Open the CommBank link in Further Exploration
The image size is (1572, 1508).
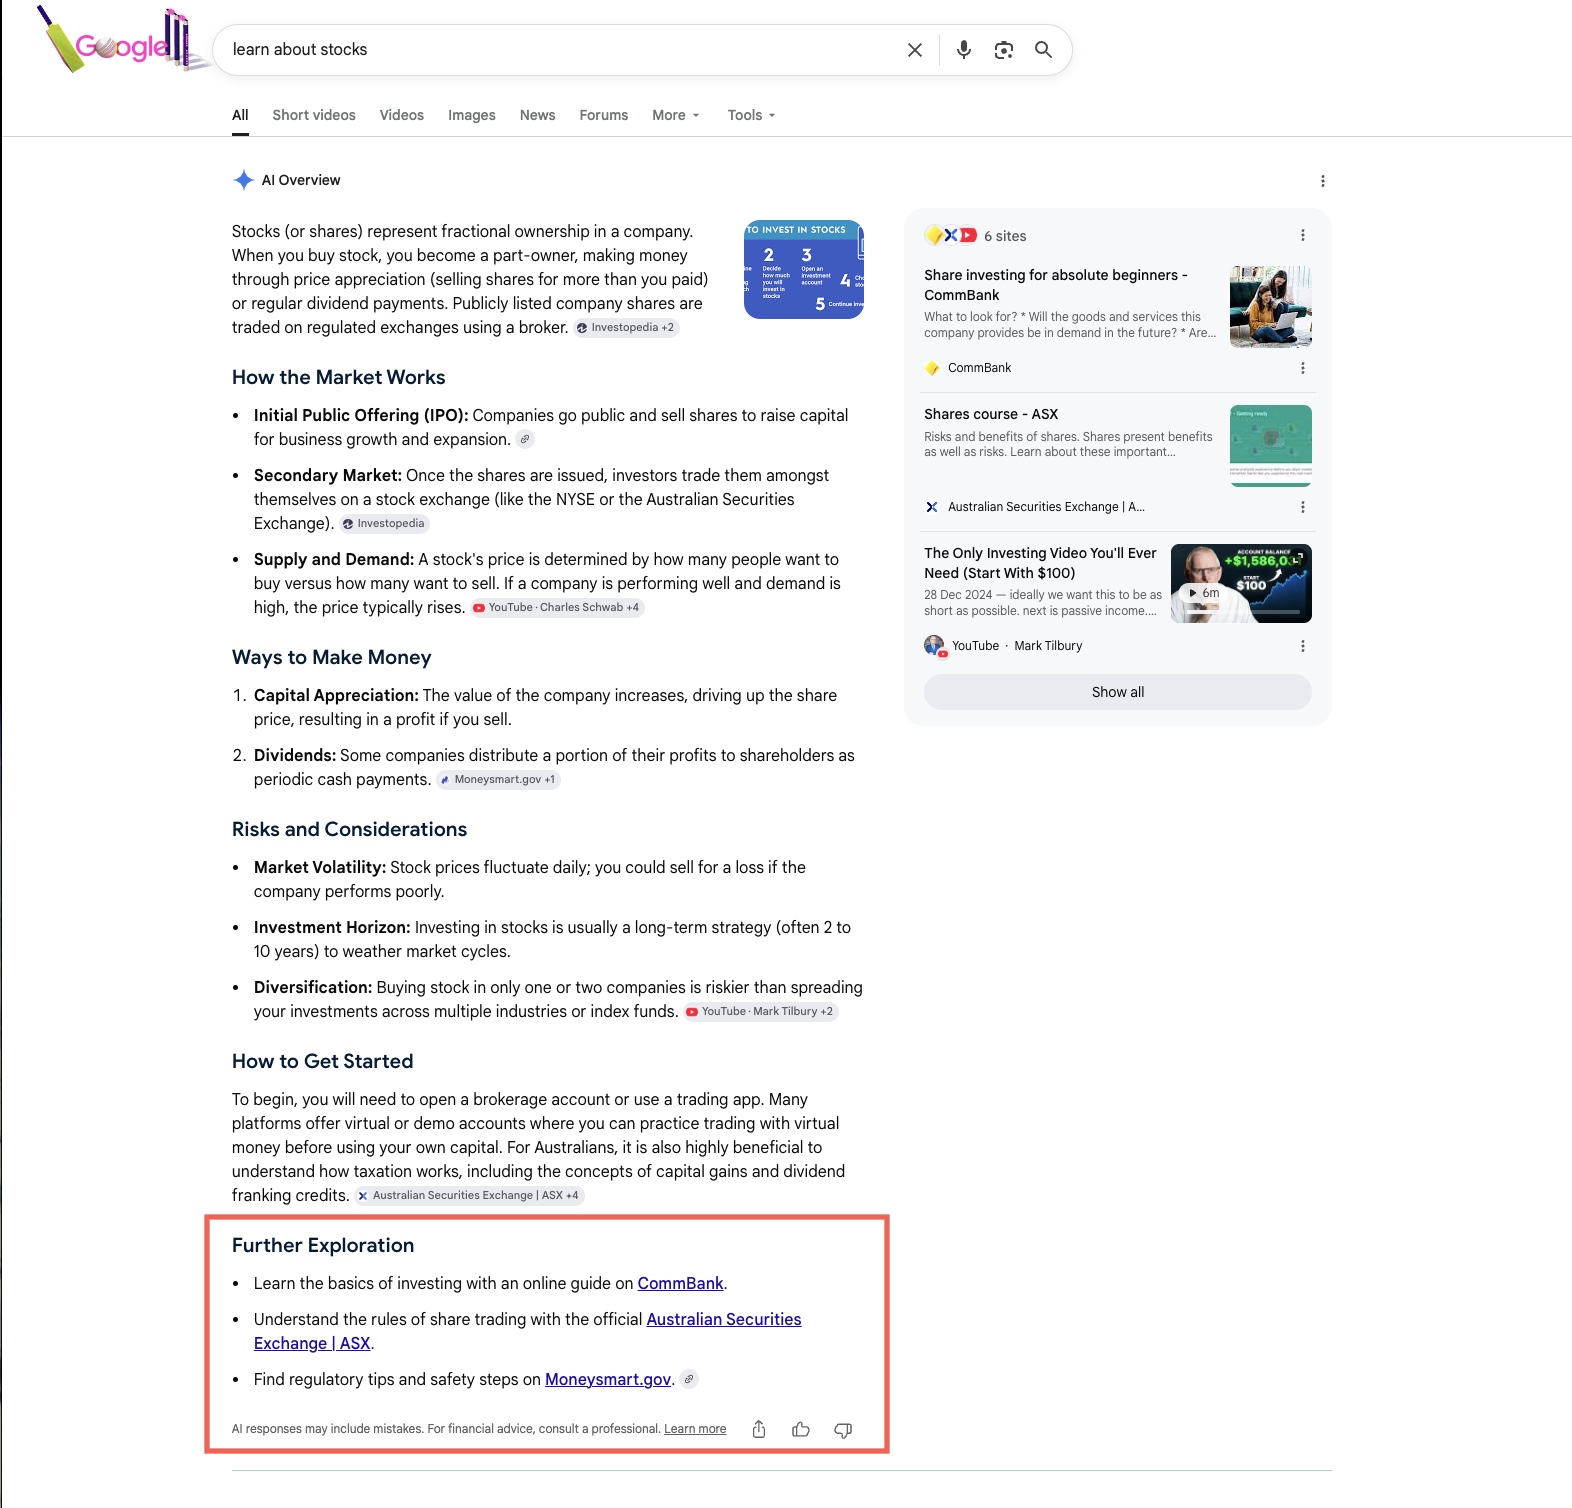(x=680, y=1283)
